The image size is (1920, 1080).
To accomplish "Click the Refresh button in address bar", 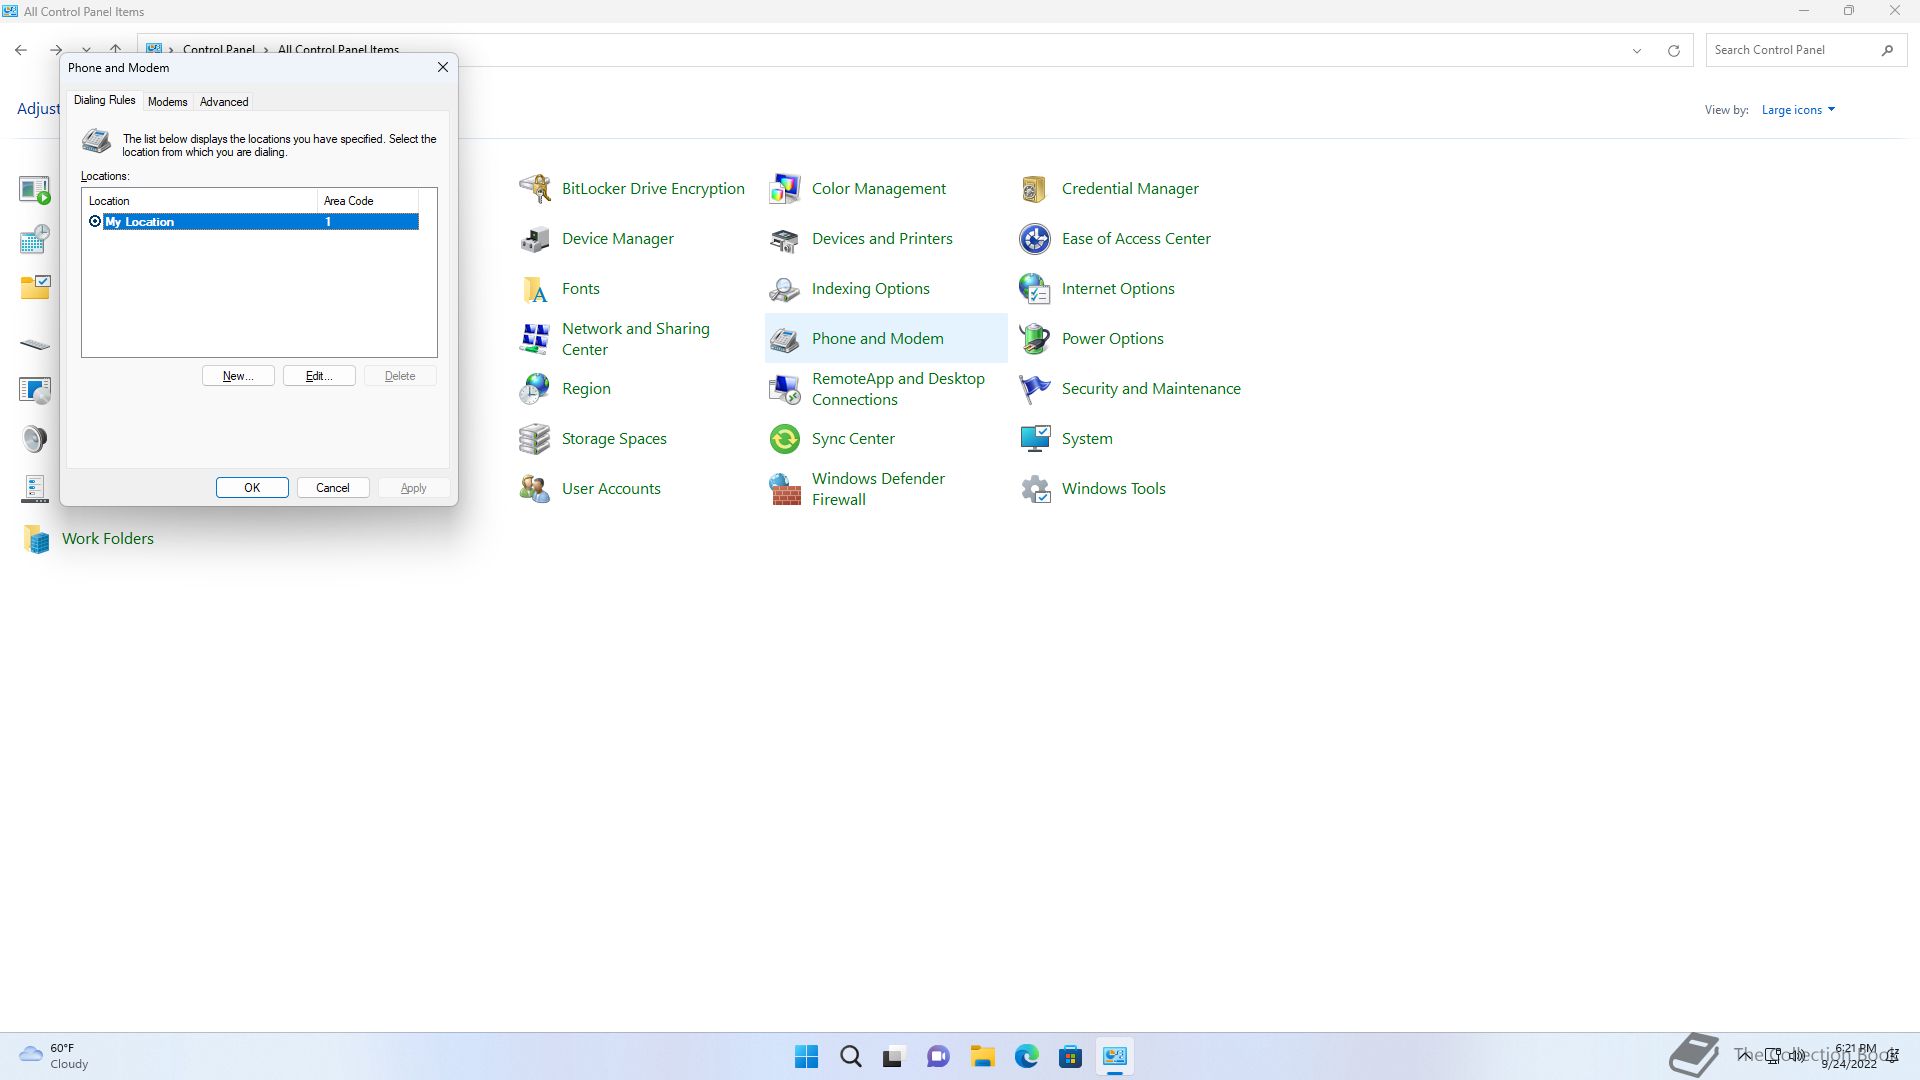I will 1673,50.
